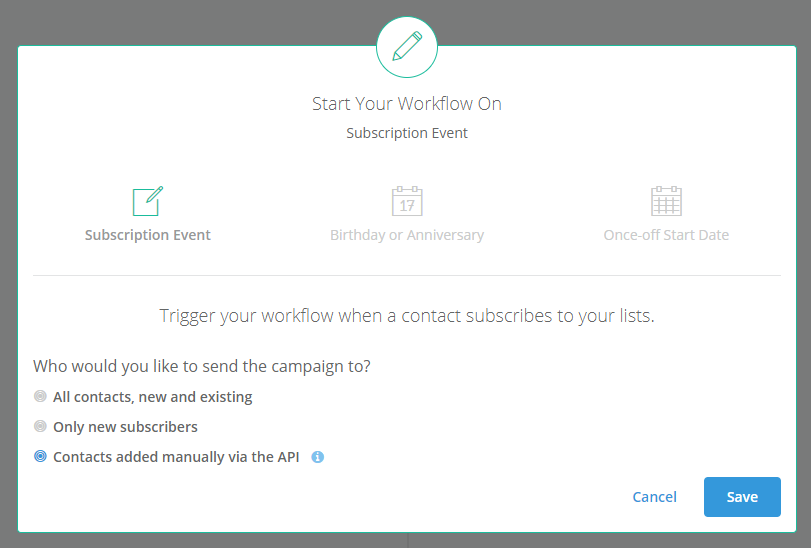Switch to the Subscription Event tab label
Viewport: 811px width, 548px height.
pos(148,235)
